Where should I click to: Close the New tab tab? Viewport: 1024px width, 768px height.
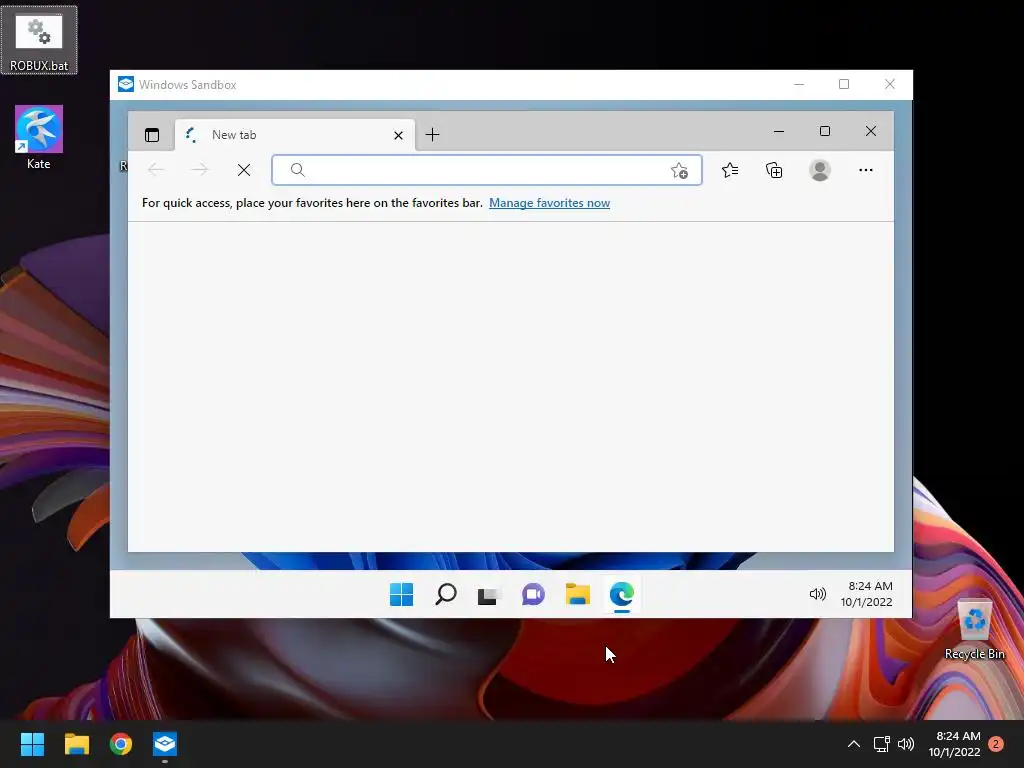coord(398,135)
